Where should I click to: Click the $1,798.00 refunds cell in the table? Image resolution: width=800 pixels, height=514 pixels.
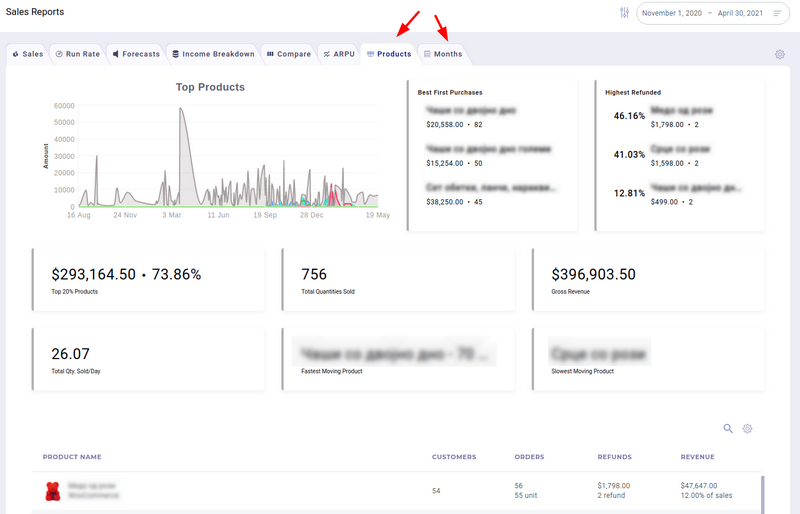click(x=614, y=491)
